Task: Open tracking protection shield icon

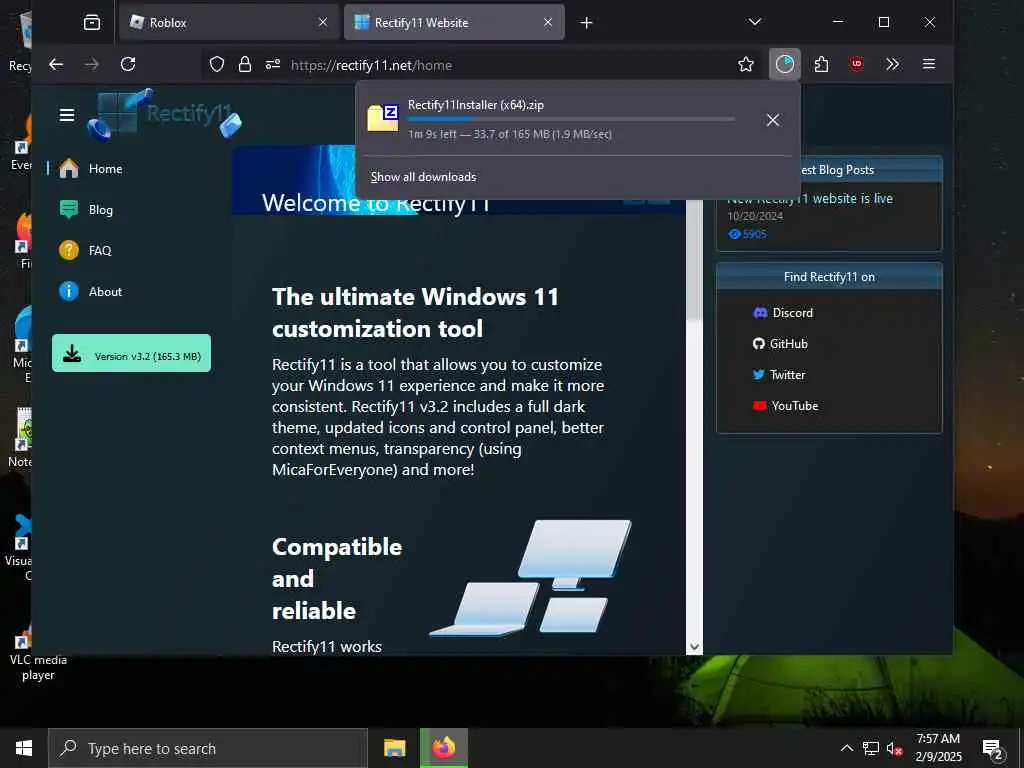Action: tap(217, 65)
